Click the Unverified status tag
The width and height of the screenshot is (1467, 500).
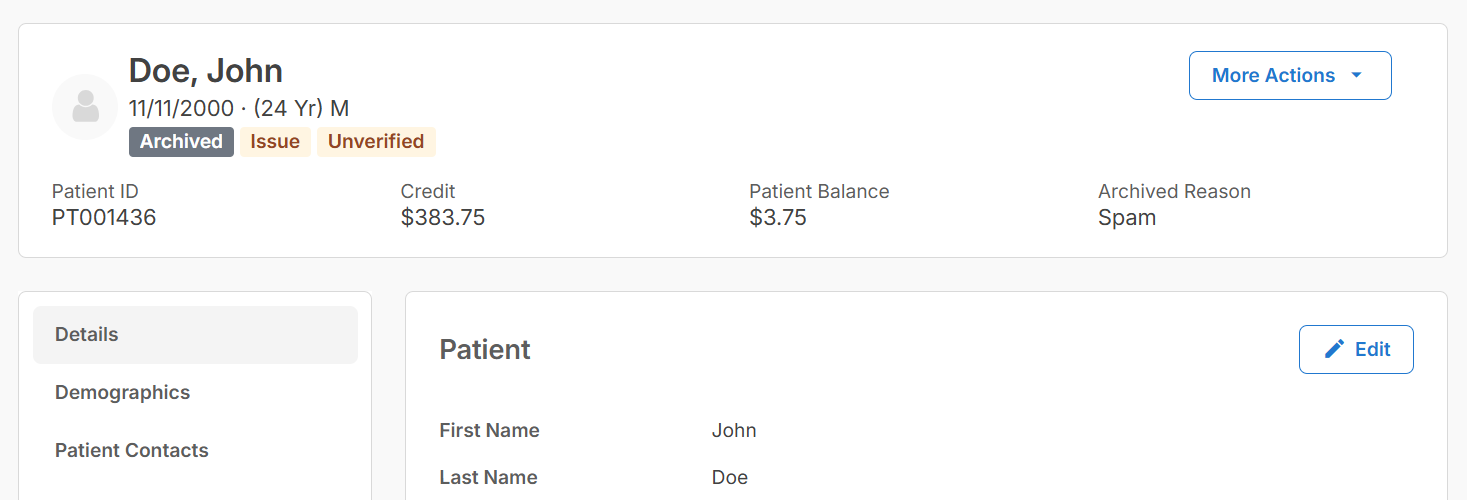pyautogui.click(x=376, y=142)
